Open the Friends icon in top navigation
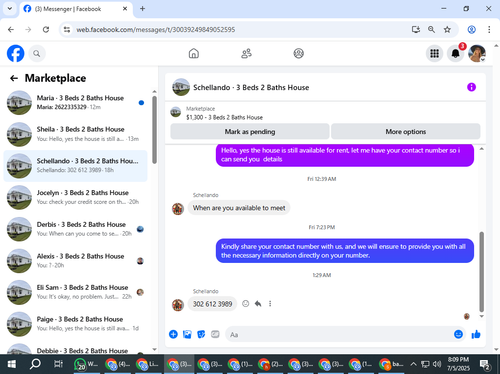Image resolution: width=500 pixels, height=374 pixels. [x=246, y=53]
